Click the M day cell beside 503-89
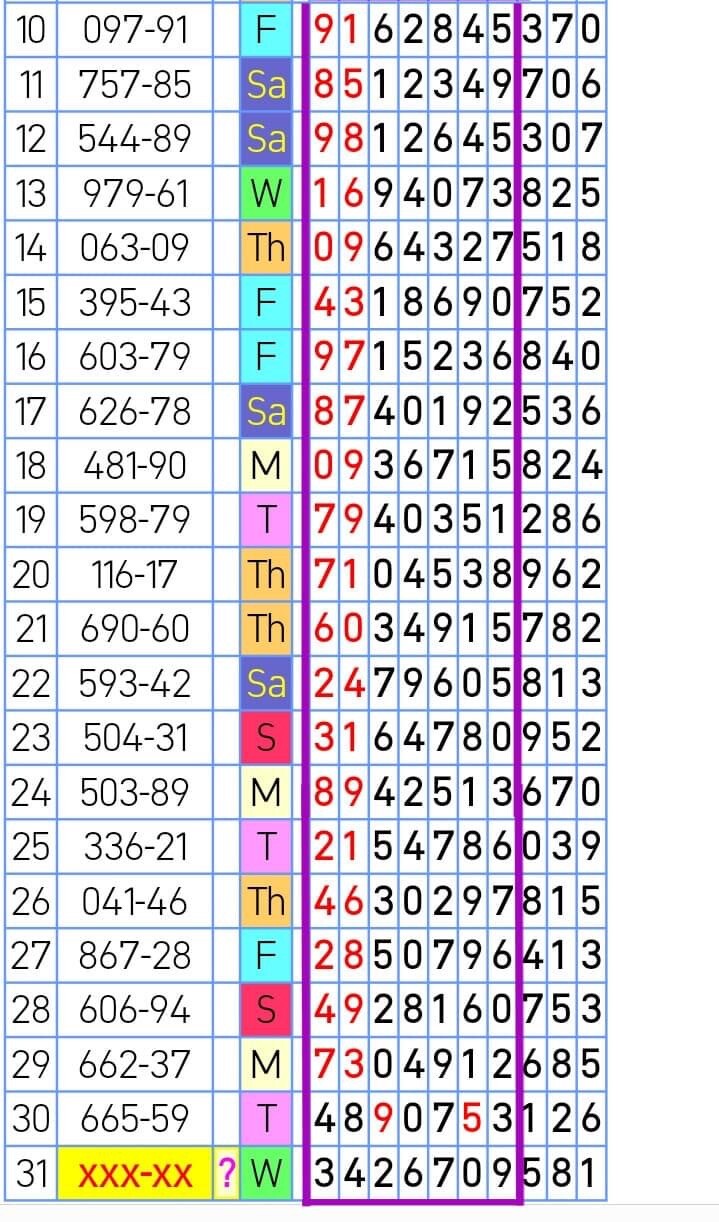Screen dimensions: 719x1222 point(266,791)
